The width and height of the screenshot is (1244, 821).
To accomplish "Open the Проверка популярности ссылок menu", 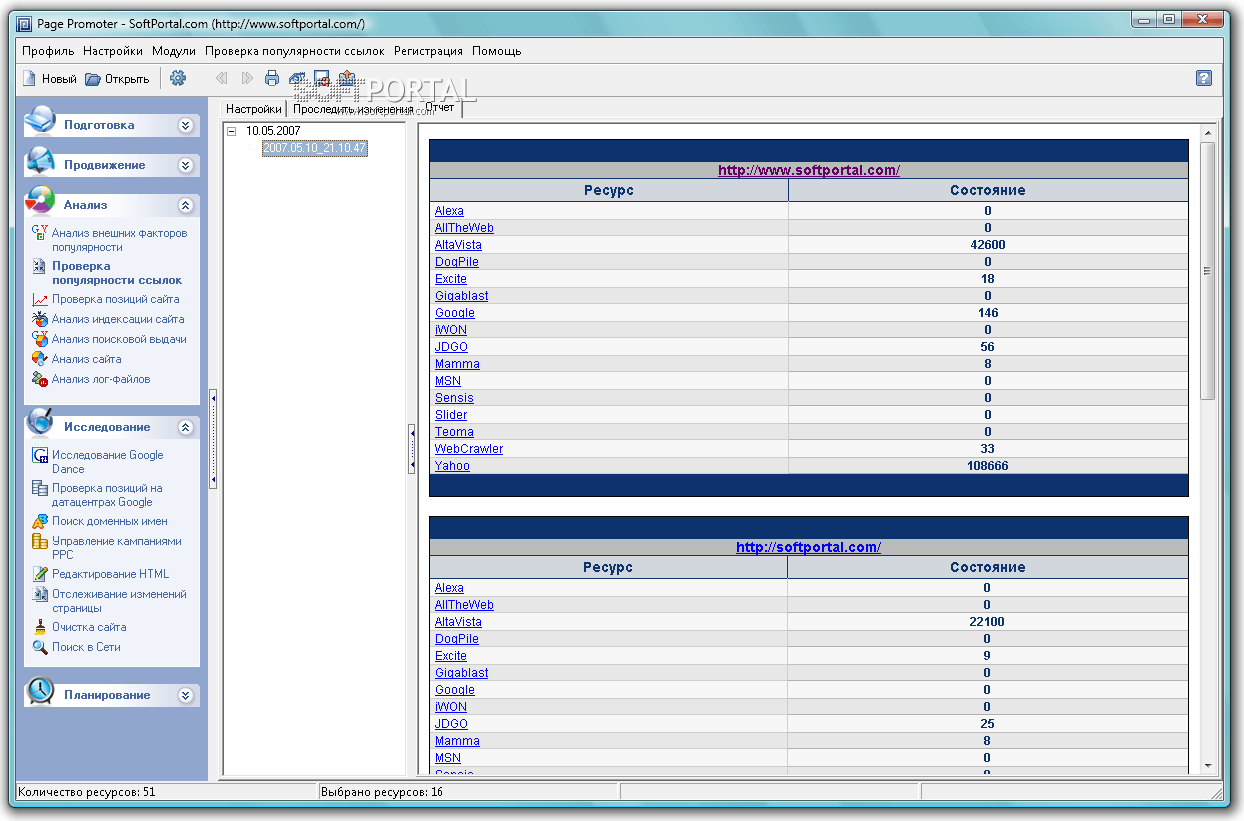I will click(x=294, y=51).
